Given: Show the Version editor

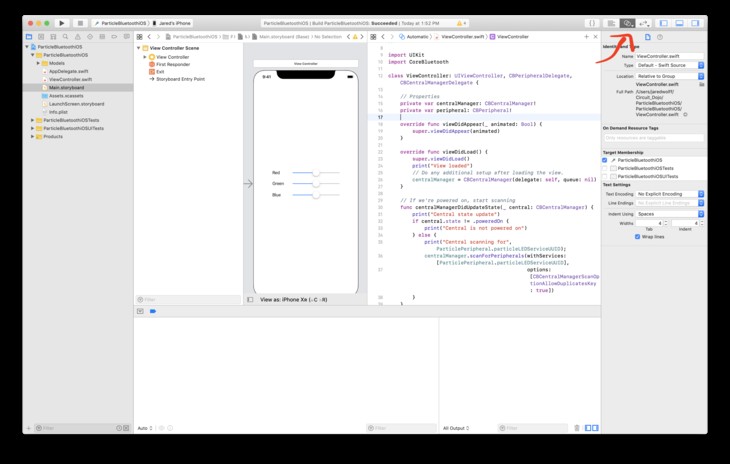Looking at the screenshot, I should 645,22.
